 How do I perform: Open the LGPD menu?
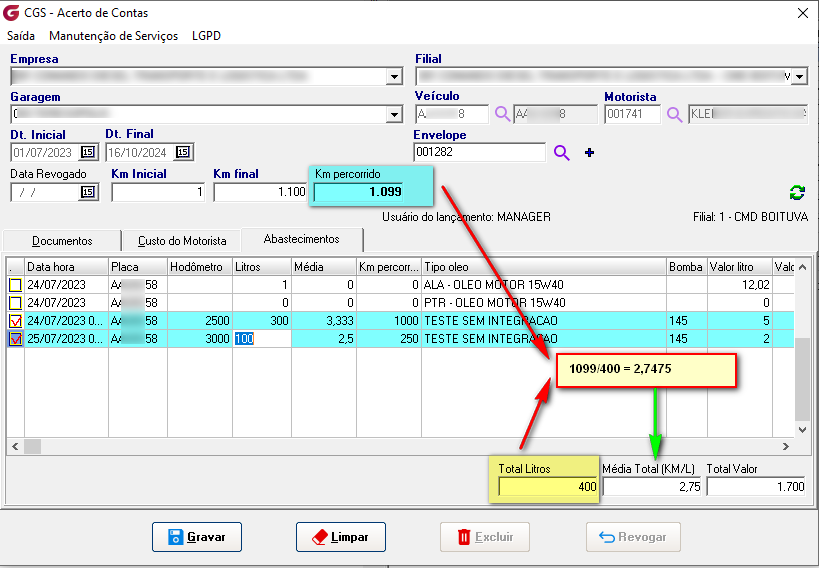206,36
